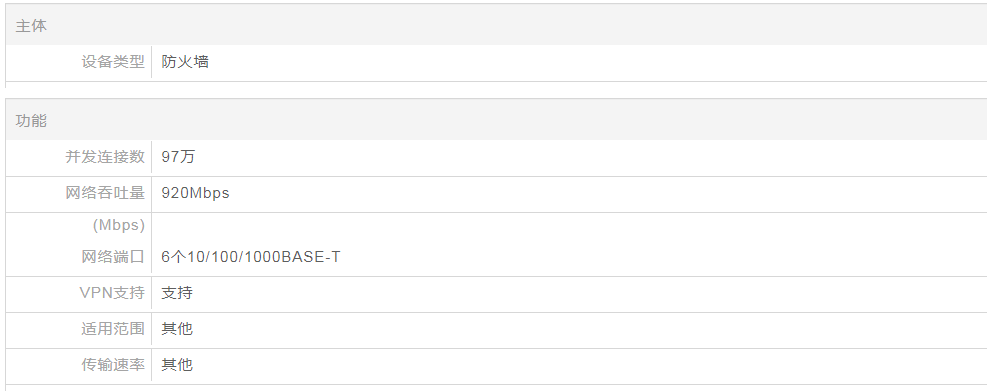Select the 网络吞吐量 label

[105, 193]
